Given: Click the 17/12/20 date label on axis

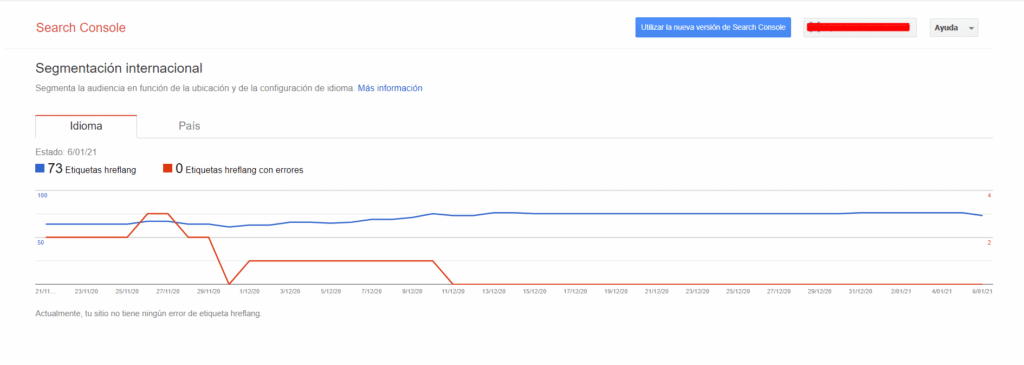Looking at the screenshot, I should 575,291.
